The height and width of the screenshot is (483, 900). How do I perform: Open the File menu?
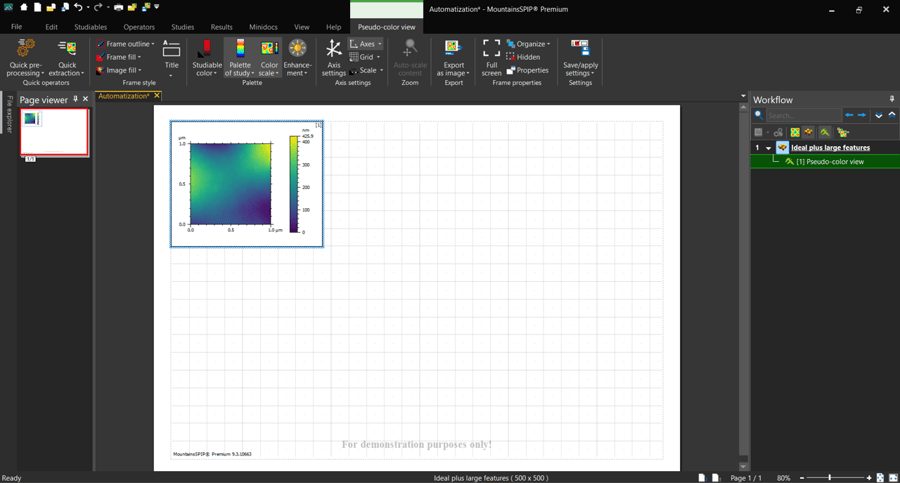[x=17, y=27]
